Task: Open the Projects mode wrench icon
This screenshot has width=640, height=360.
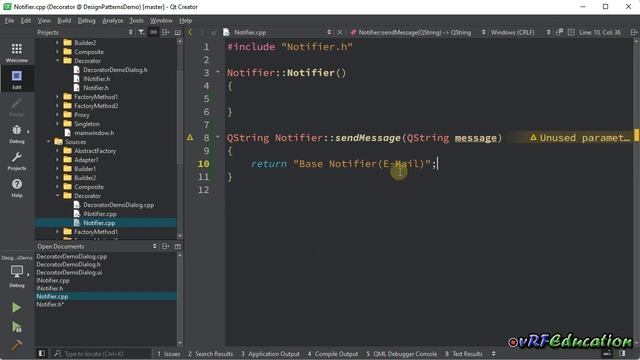Action: click(x=17, y=161)
